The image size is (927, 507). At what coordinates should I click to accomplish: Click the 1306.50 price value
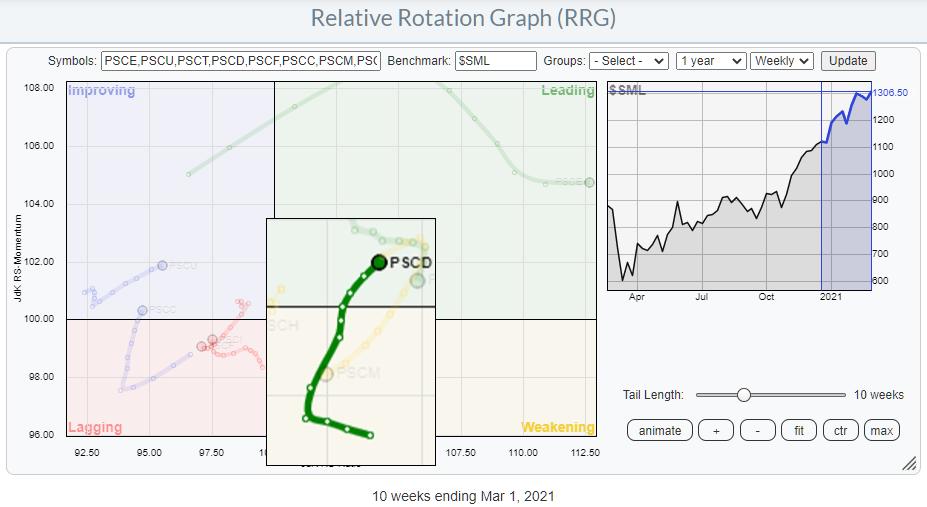(x=890, y=93)
